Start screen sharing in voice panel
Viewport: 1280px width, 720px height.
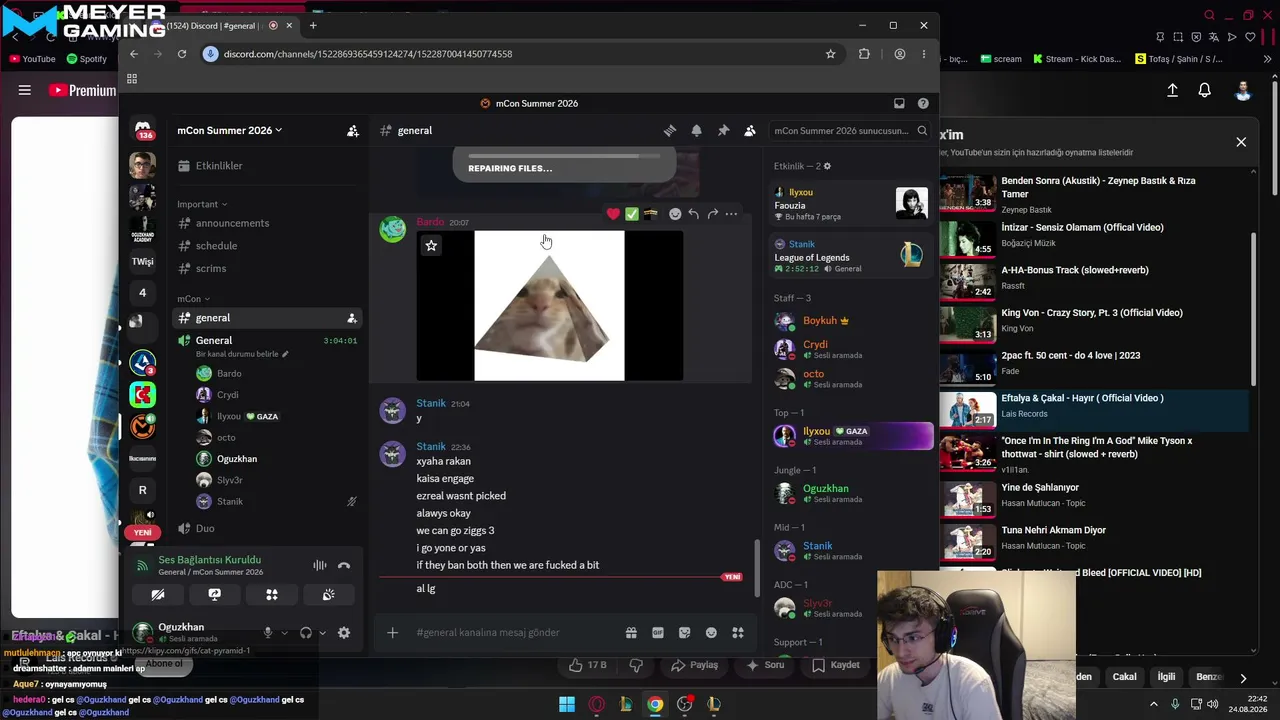[214, 594]
